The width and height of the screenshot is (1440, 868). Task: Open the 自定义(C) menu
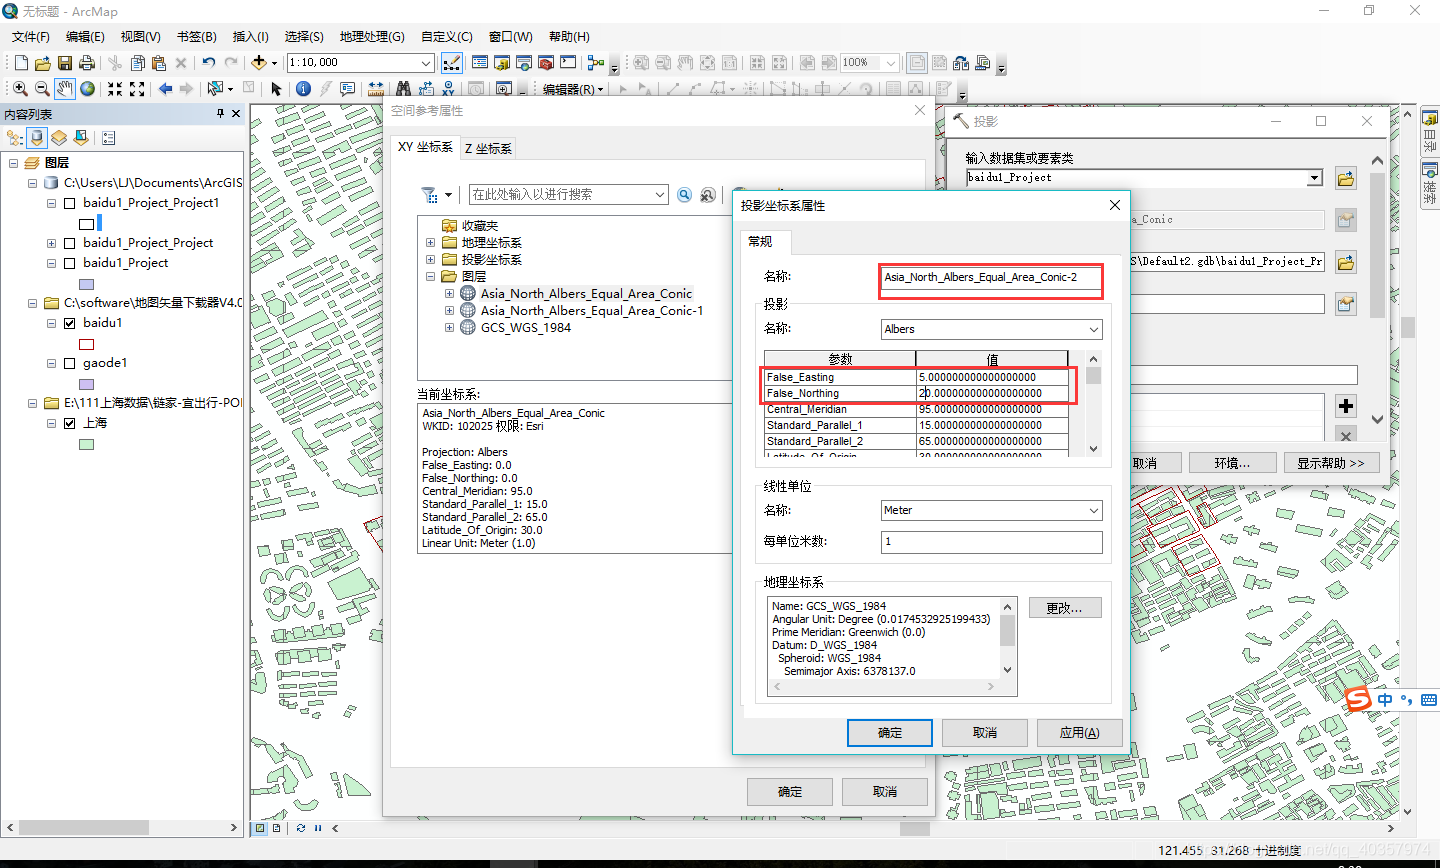point(447,37)
